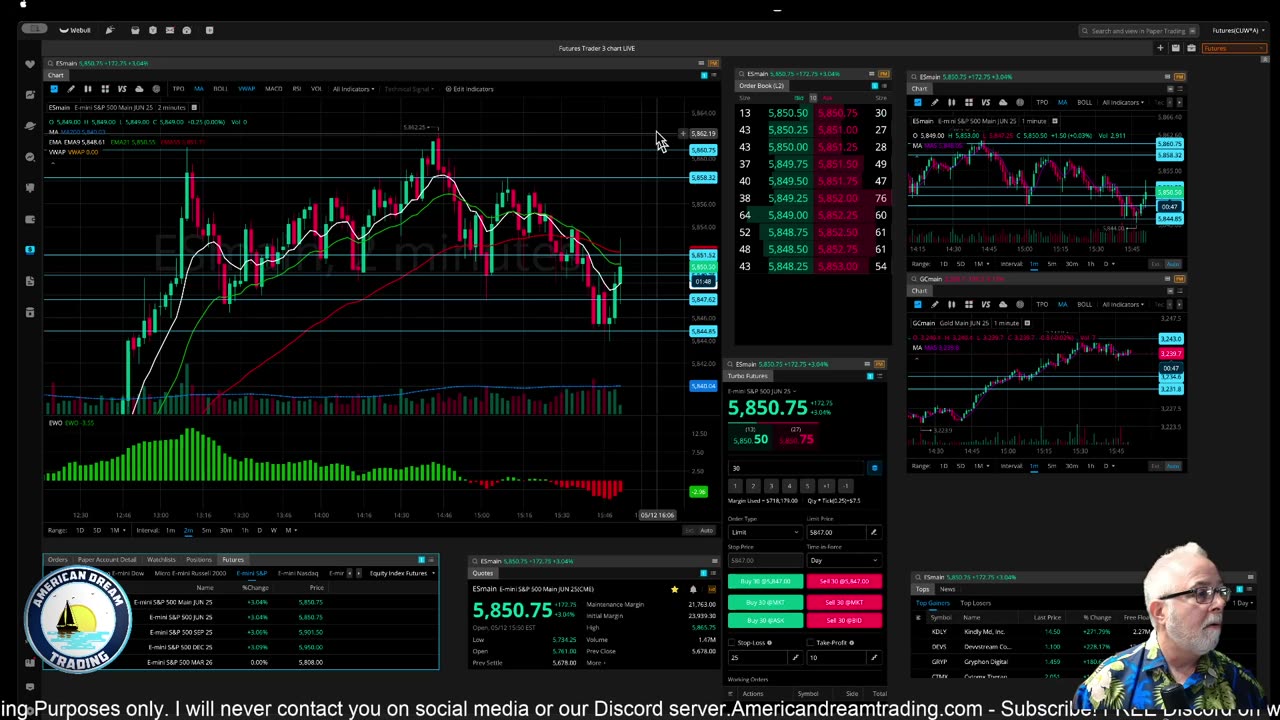Viewport: 1280px width, 720px height.
Task: Click the star favorite icon in Quotes panel
Action: (x=674, y=589)
